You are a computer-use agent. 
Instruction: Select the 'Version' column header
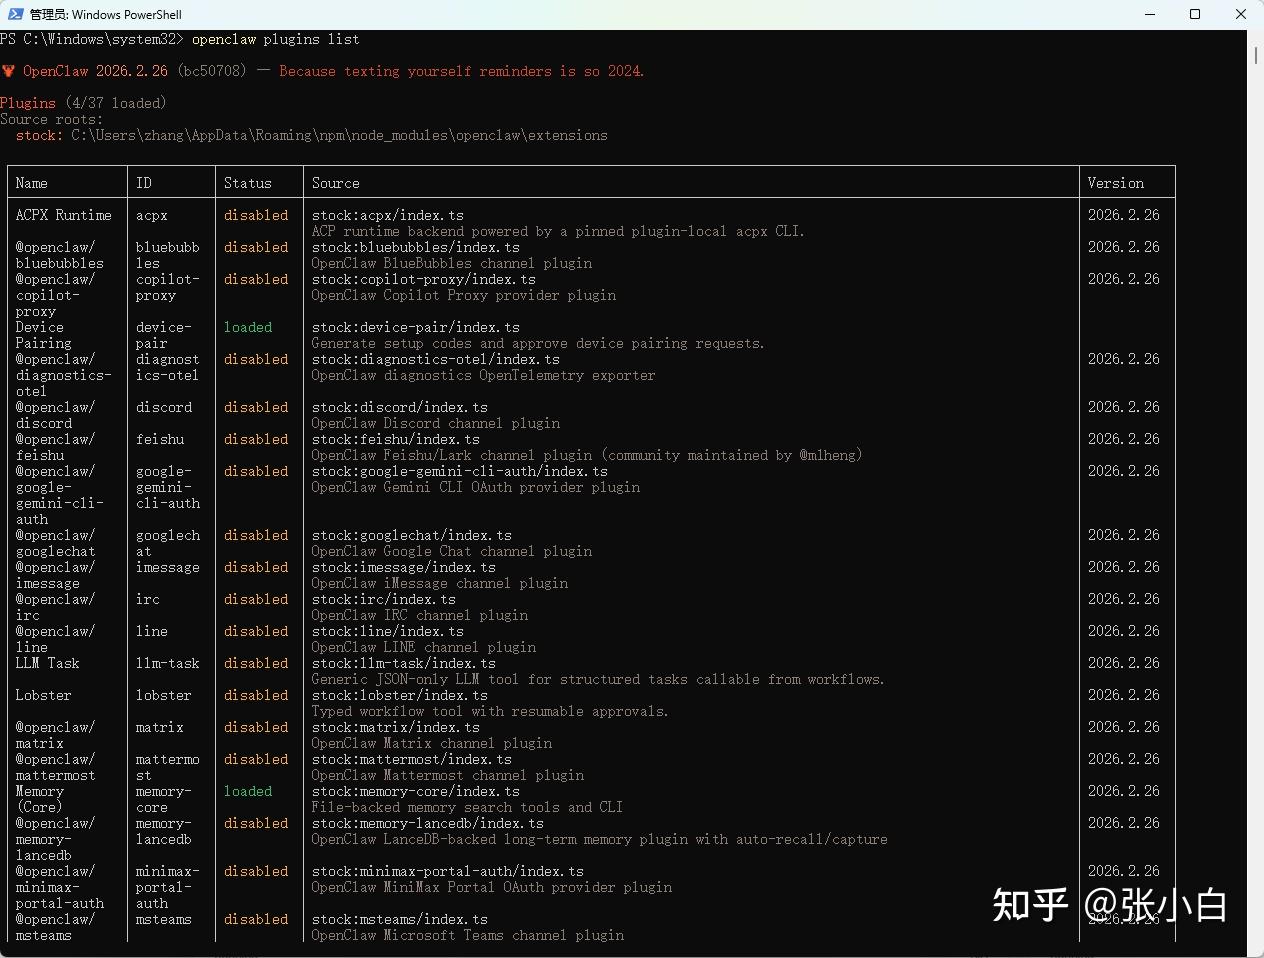point(1116,183)
